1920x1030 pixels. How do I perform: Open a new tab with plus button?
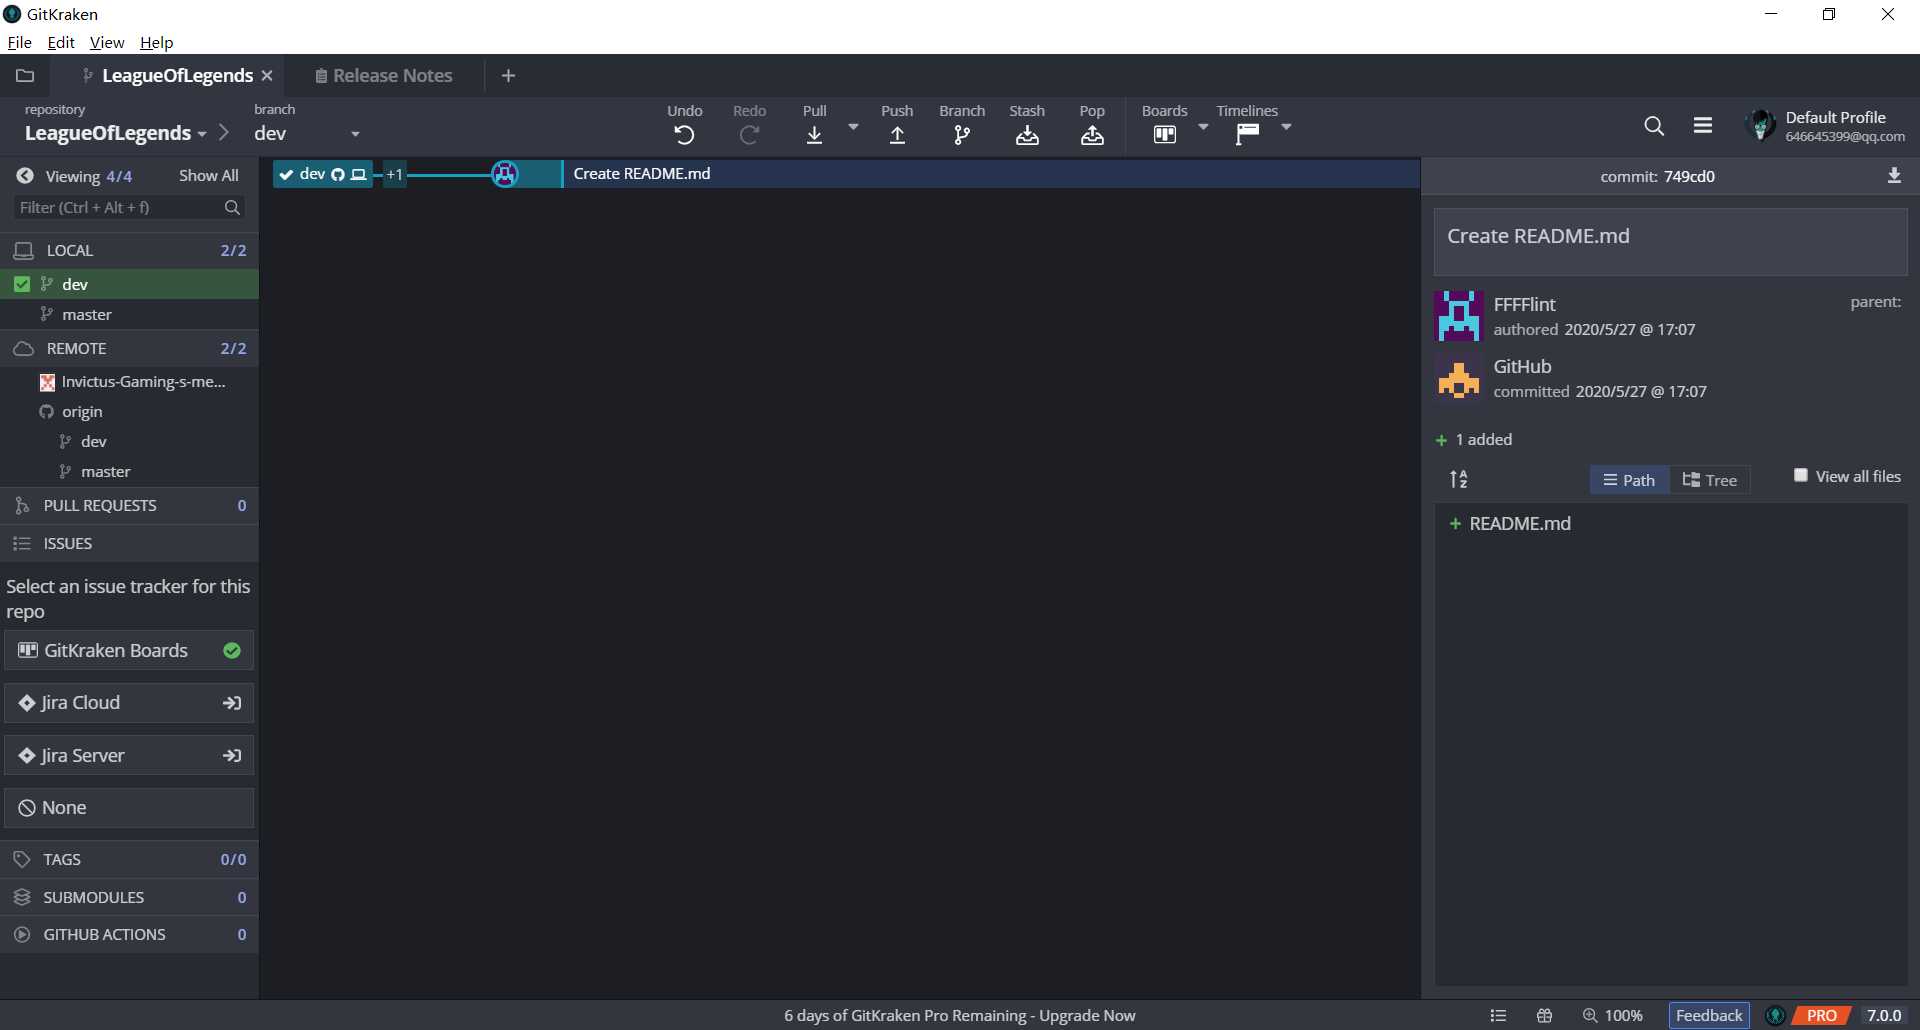pyautogui.click(x=508, y=76)
